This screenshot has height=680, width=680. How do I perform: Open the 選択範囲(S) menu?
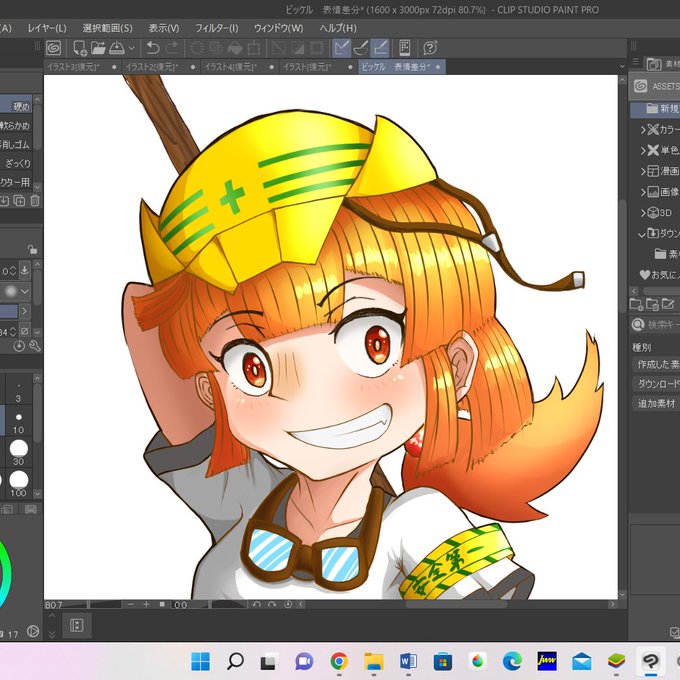click(108, 28)
